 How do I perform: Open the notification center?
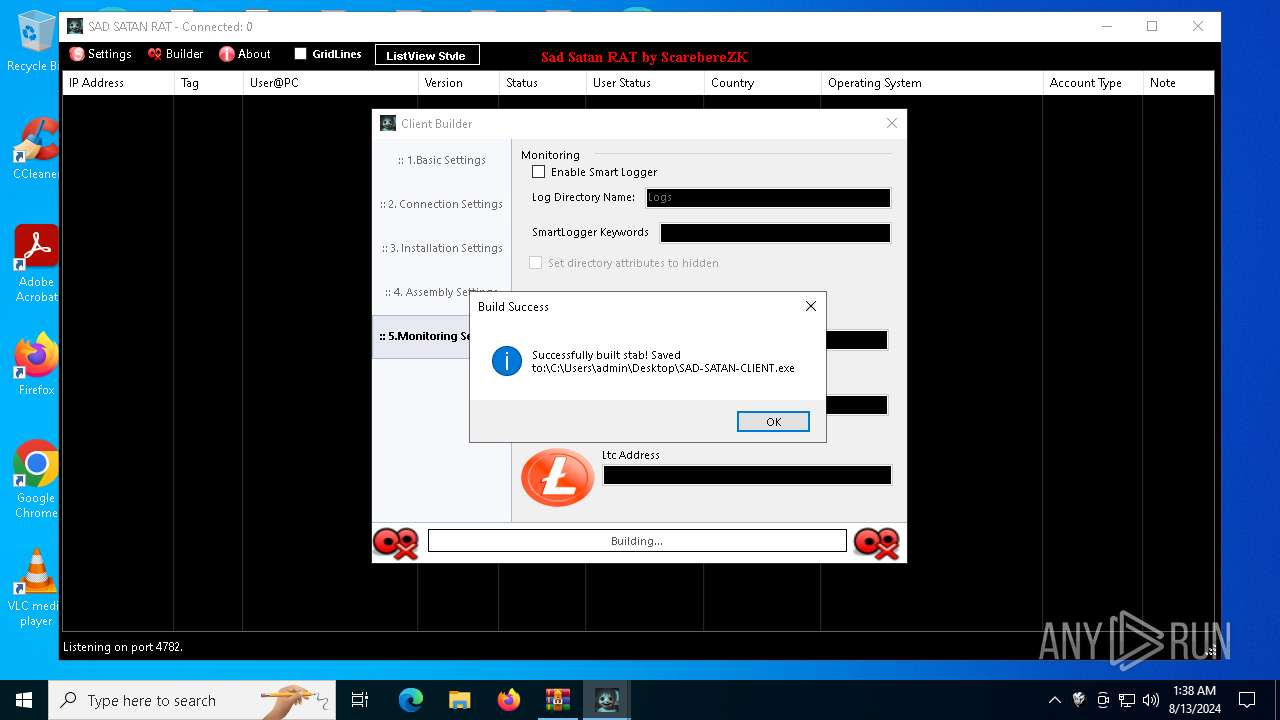(1247, 700)
